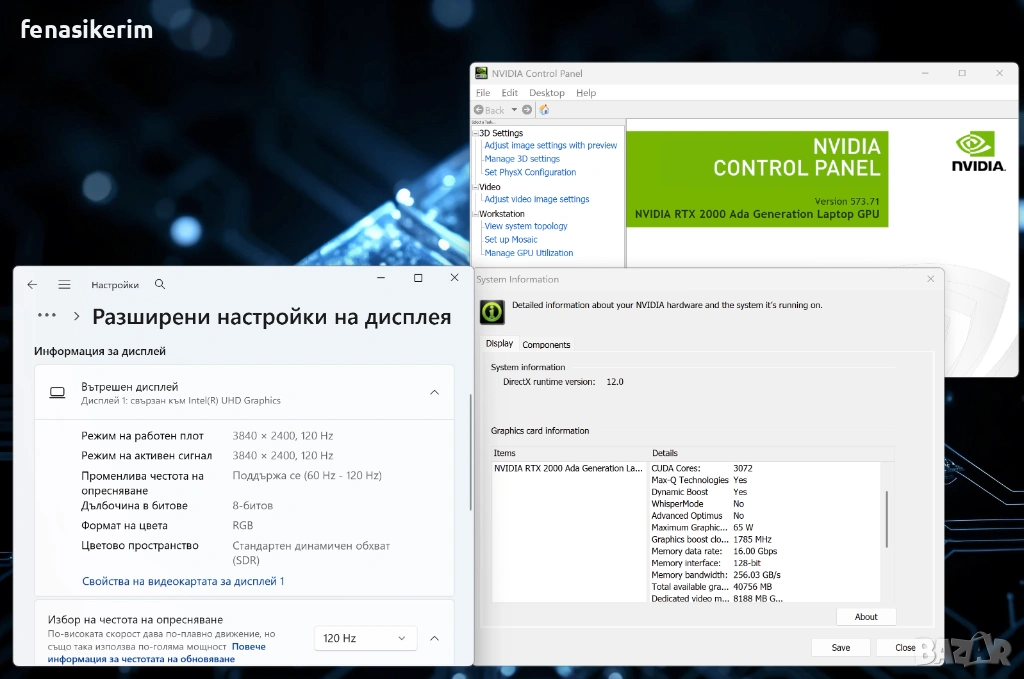Click the graphics details list scrollbar
This screenshot has height=679, width=1024.
coord(886,520)
